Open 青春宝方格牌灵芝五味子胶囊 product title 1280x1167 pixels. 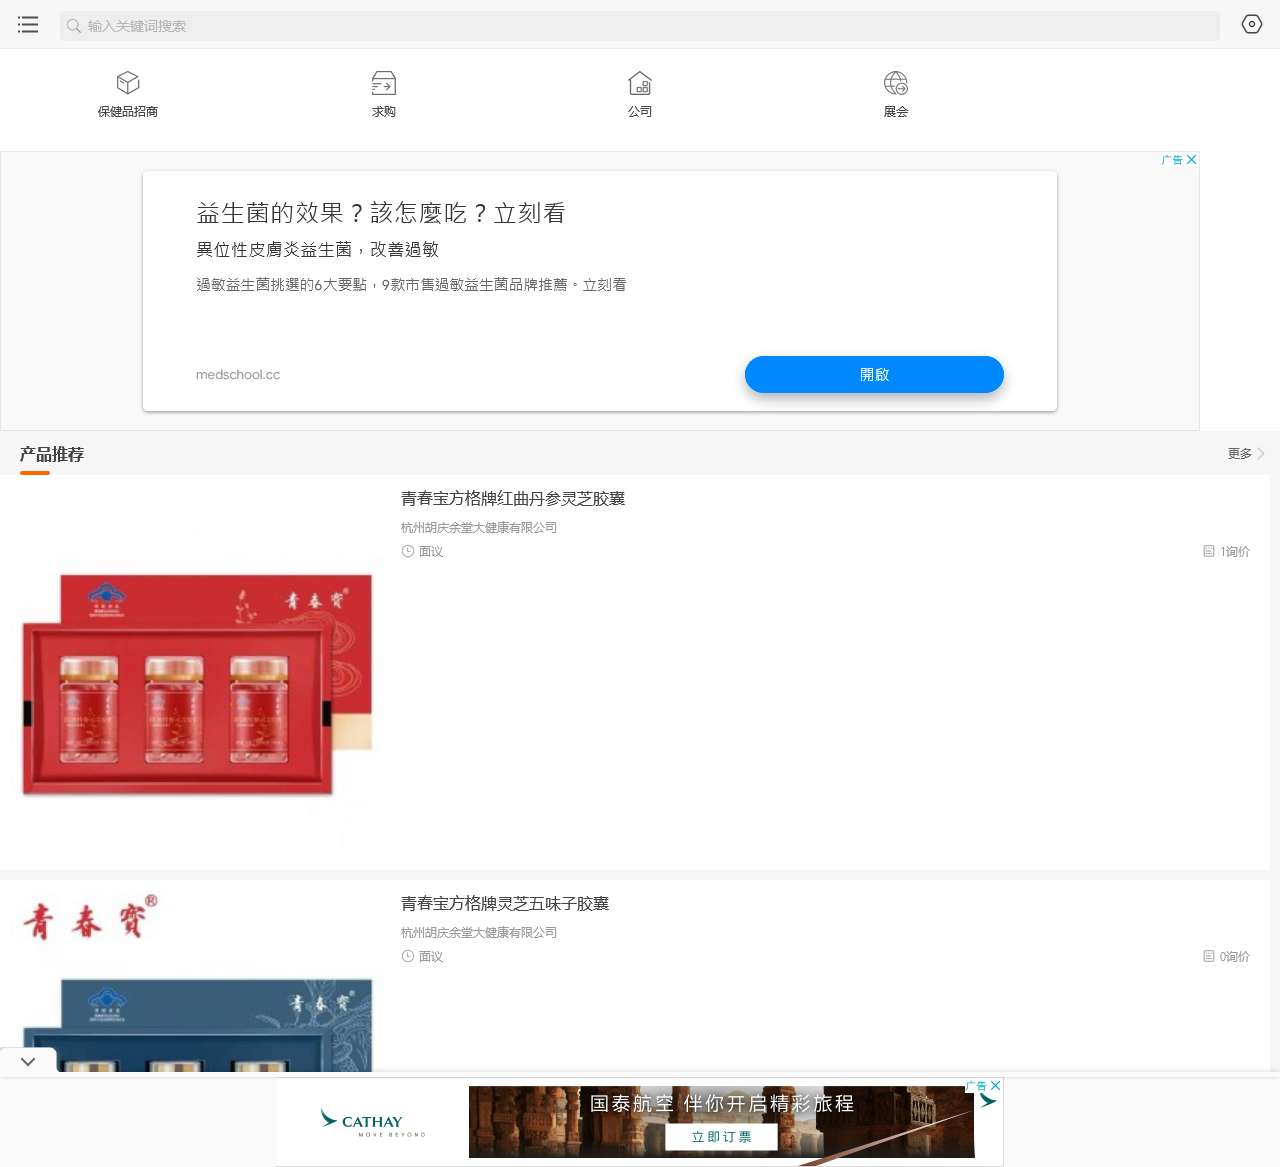pos(505,904)
